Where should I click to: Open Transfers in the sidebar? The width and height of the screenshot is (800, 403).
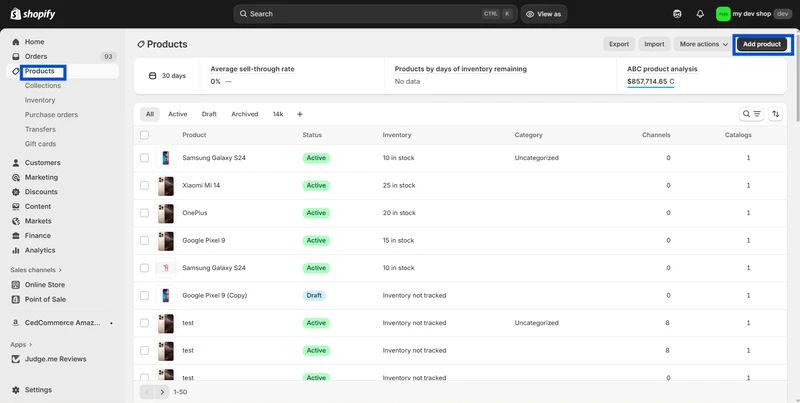40,130
